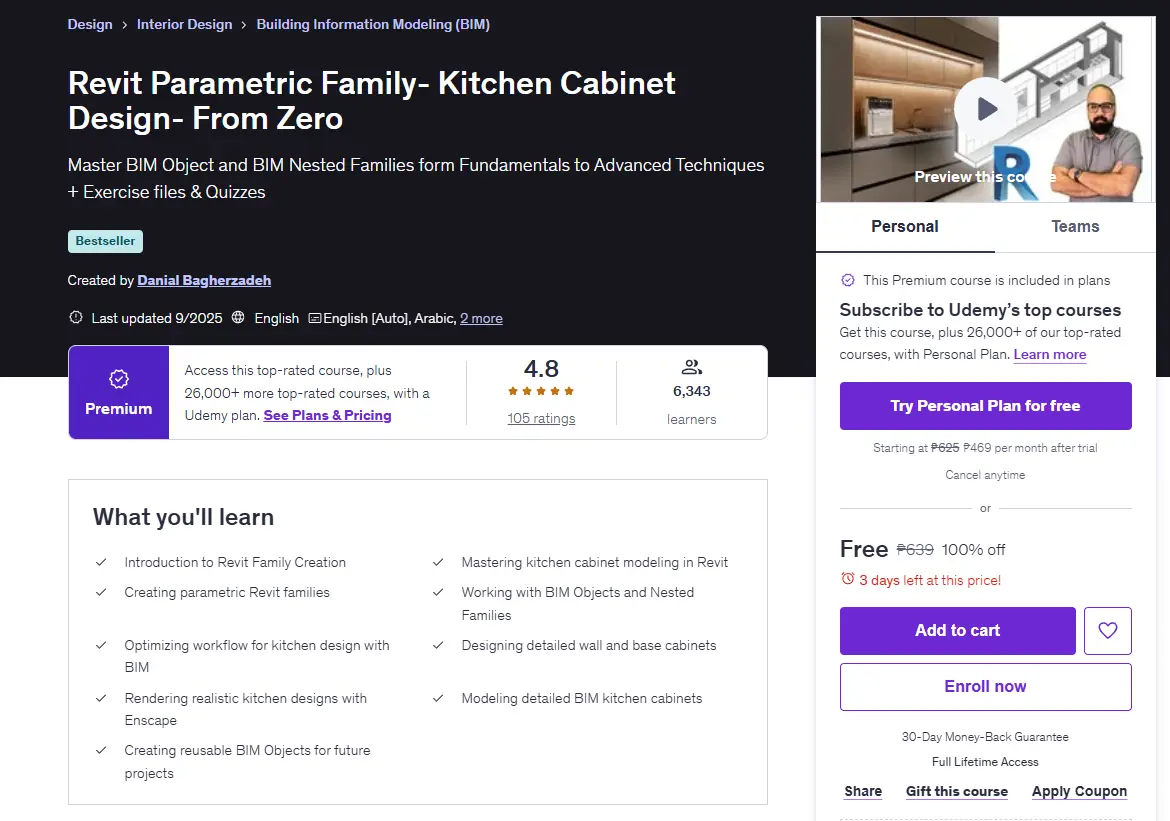Viewport: 1170px width, 821px height.
Task: Open instructor Danial Bagherzadeh's profile
Action: 204,281
